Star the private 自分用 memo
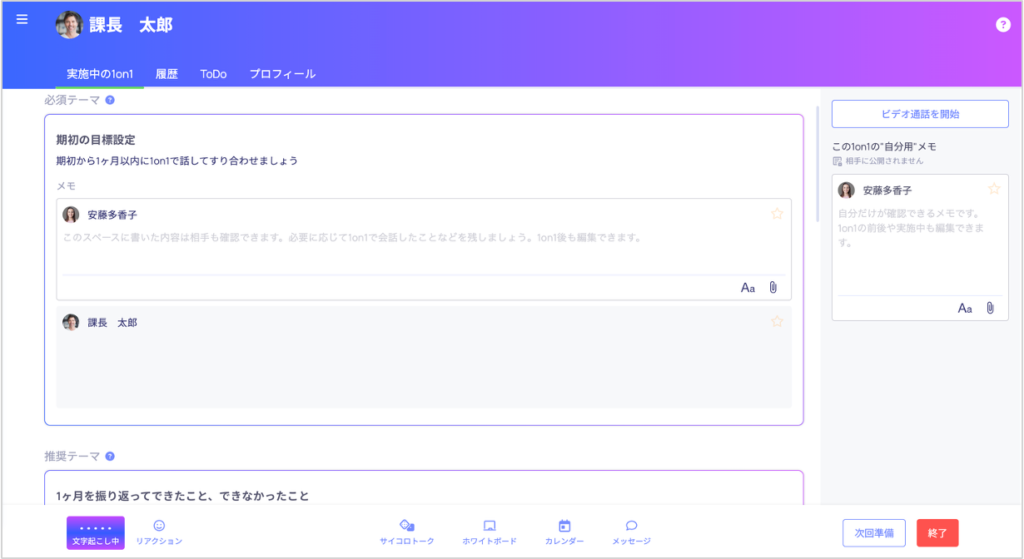This screenshot has height=559, width=1024. (994, 189)
